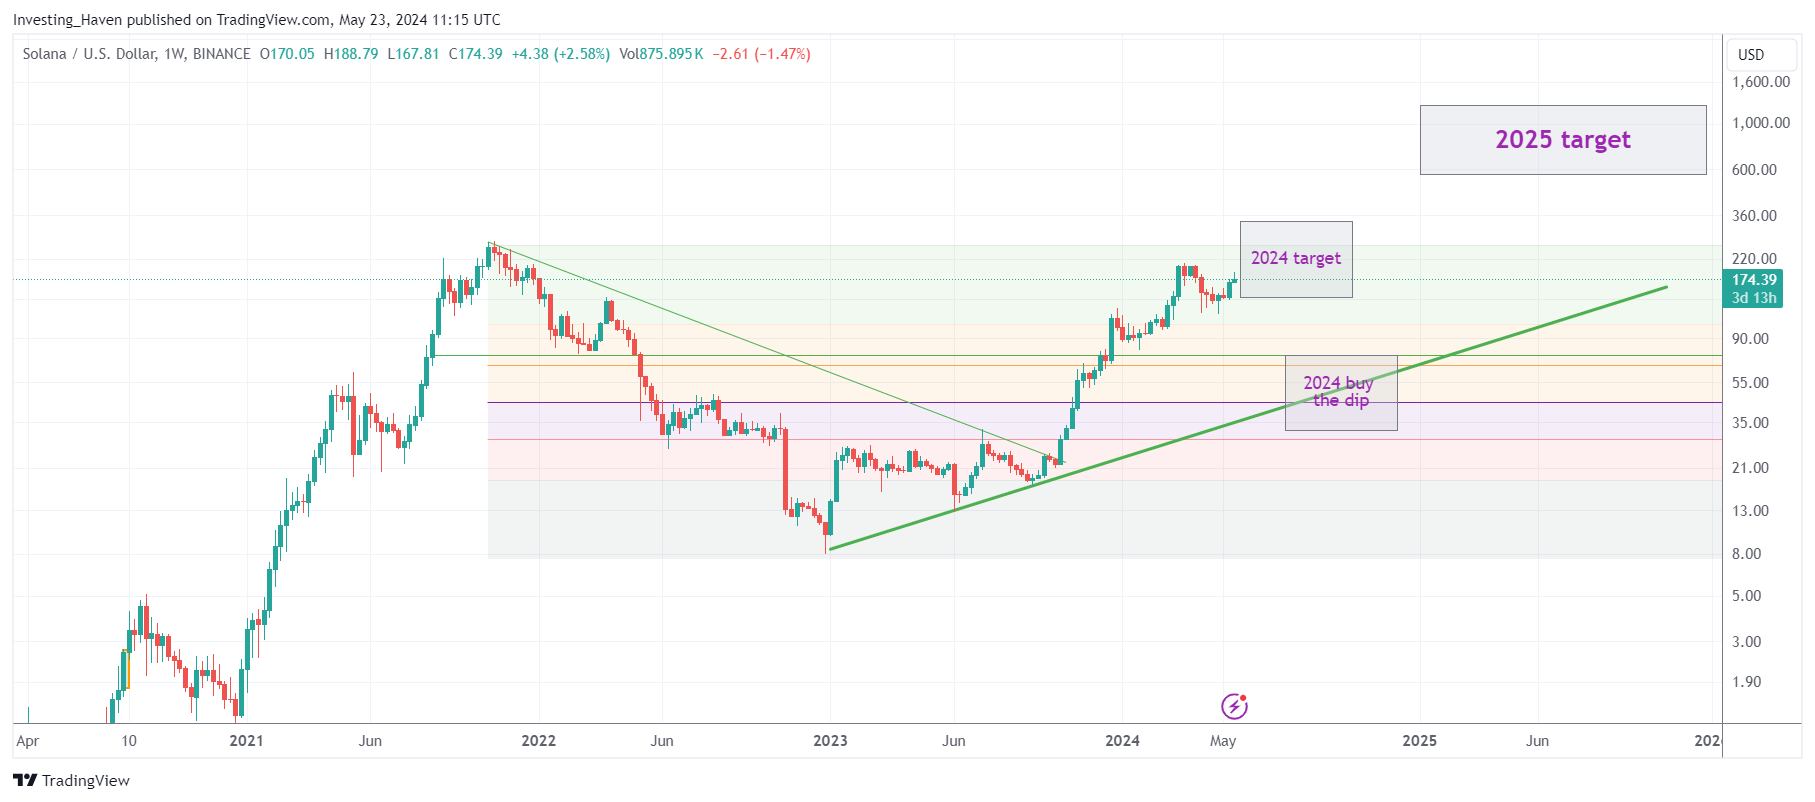This screenshot has width=1815, height=802.
Task: Click the volume reading Vol875.895K
Action: tap(661, 54)
